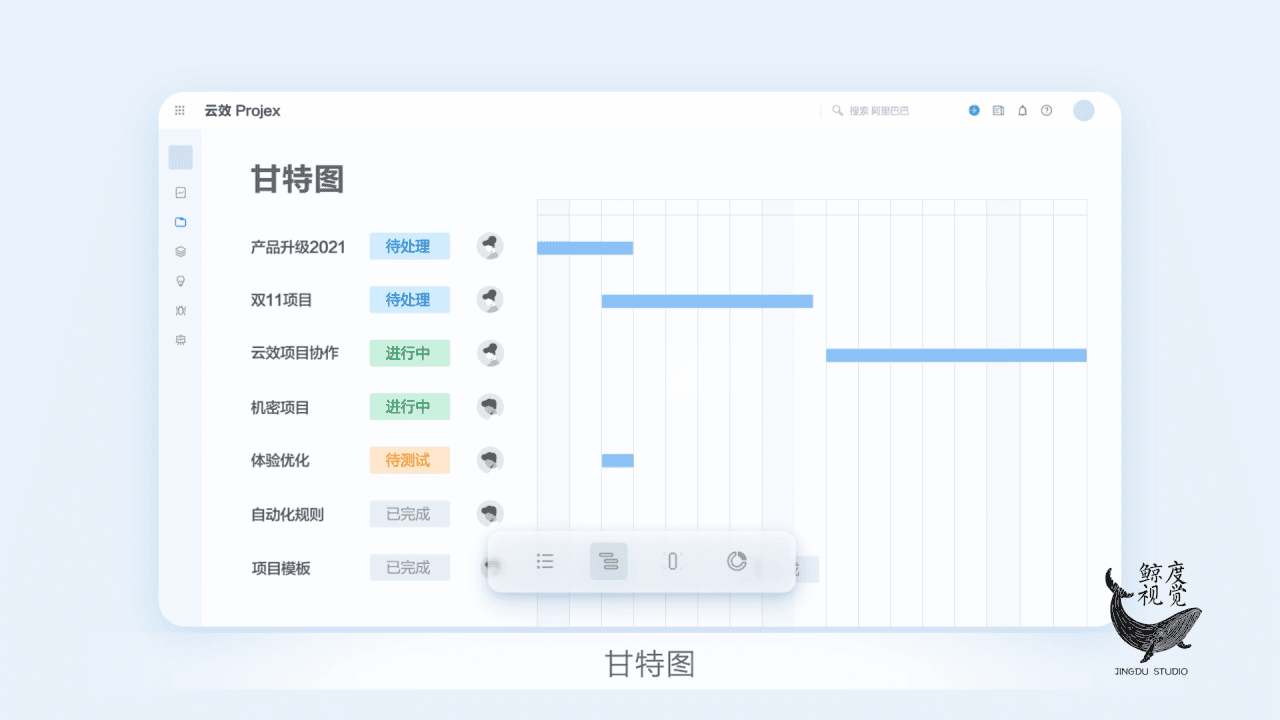Change 进行中 status of 机密项目
This screenshot has height=720, width=1280.
(409, 407)
